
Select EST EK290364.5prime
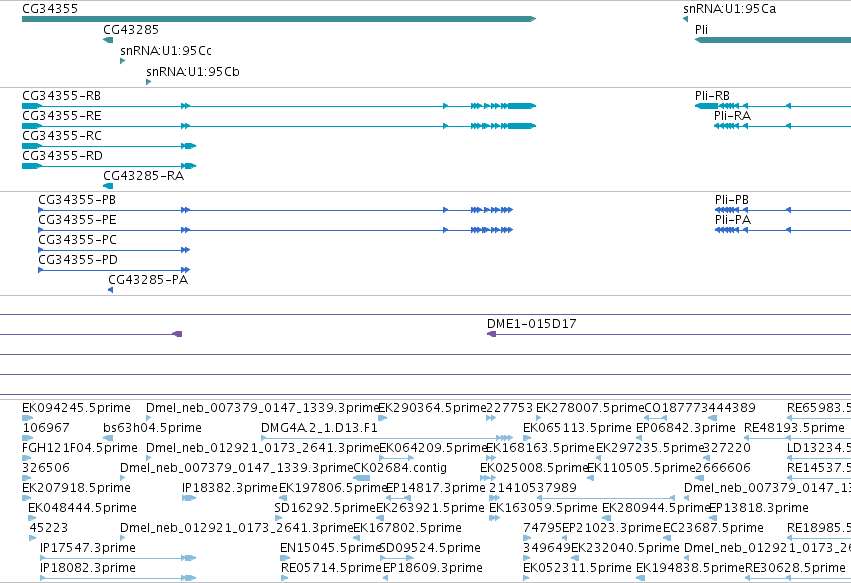(432, 408)
